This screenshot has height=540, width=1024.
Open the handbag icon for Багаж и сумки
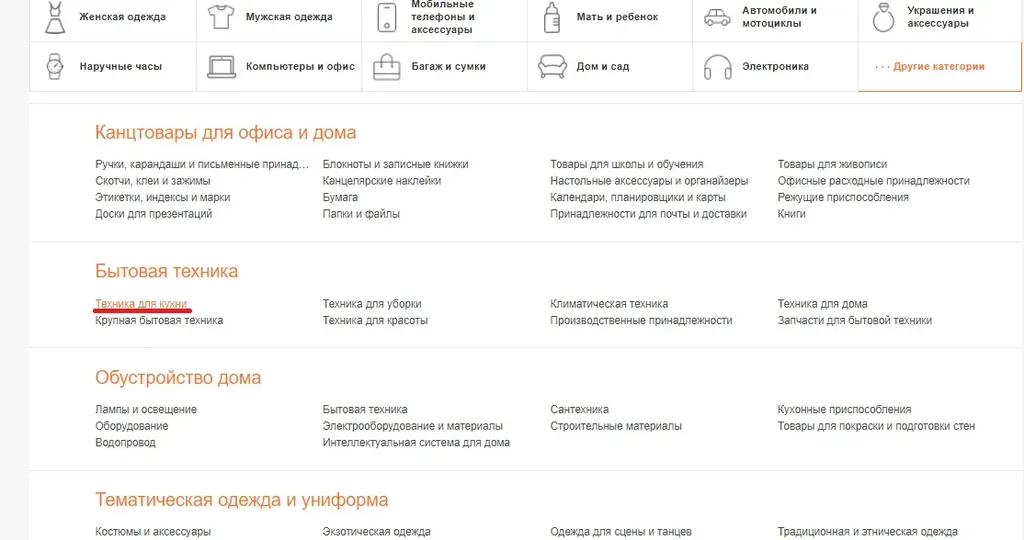[387, 67]
